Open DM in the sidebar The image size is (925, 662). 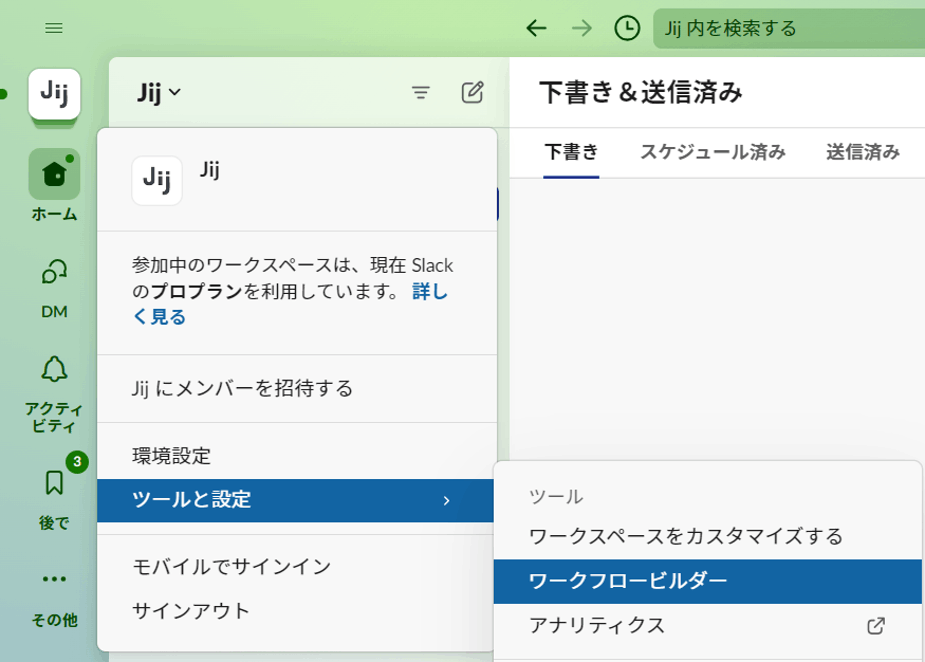[x=54, y=289]
